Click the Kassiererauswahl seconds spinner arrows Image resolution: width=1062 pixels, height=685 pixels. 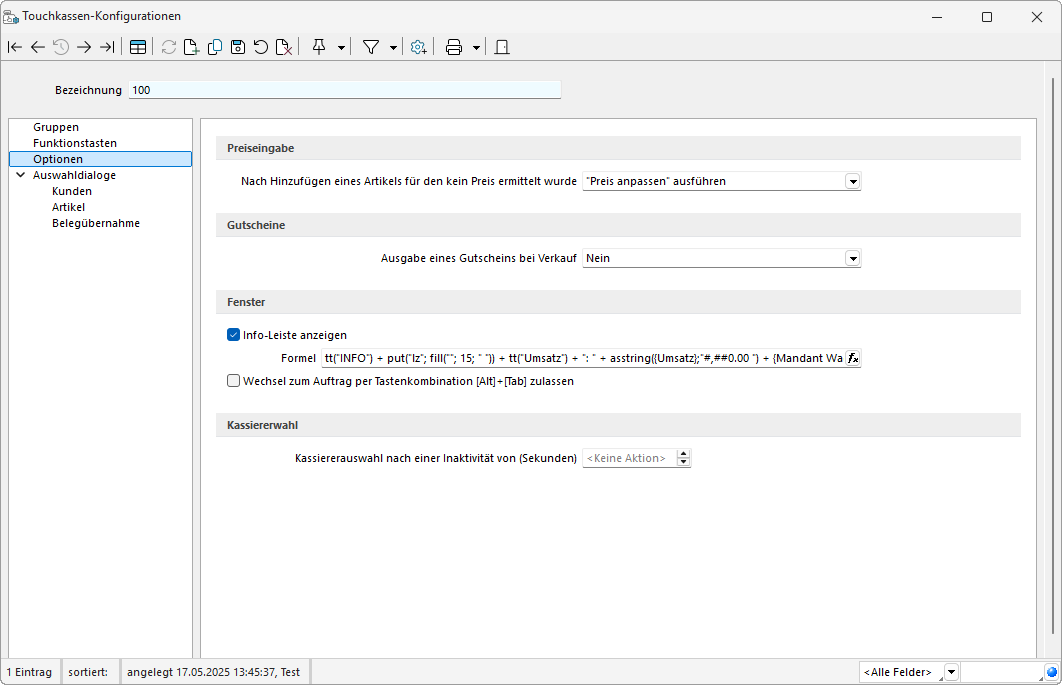point(684,458)
